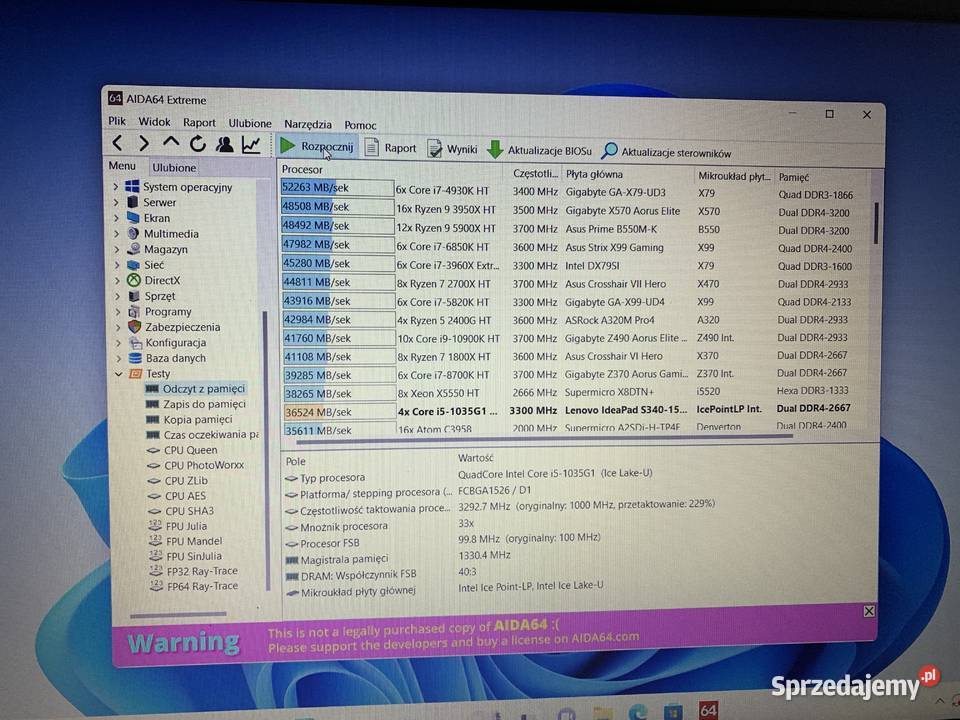Select the Konfiguracja tree icon

(135, 343)
